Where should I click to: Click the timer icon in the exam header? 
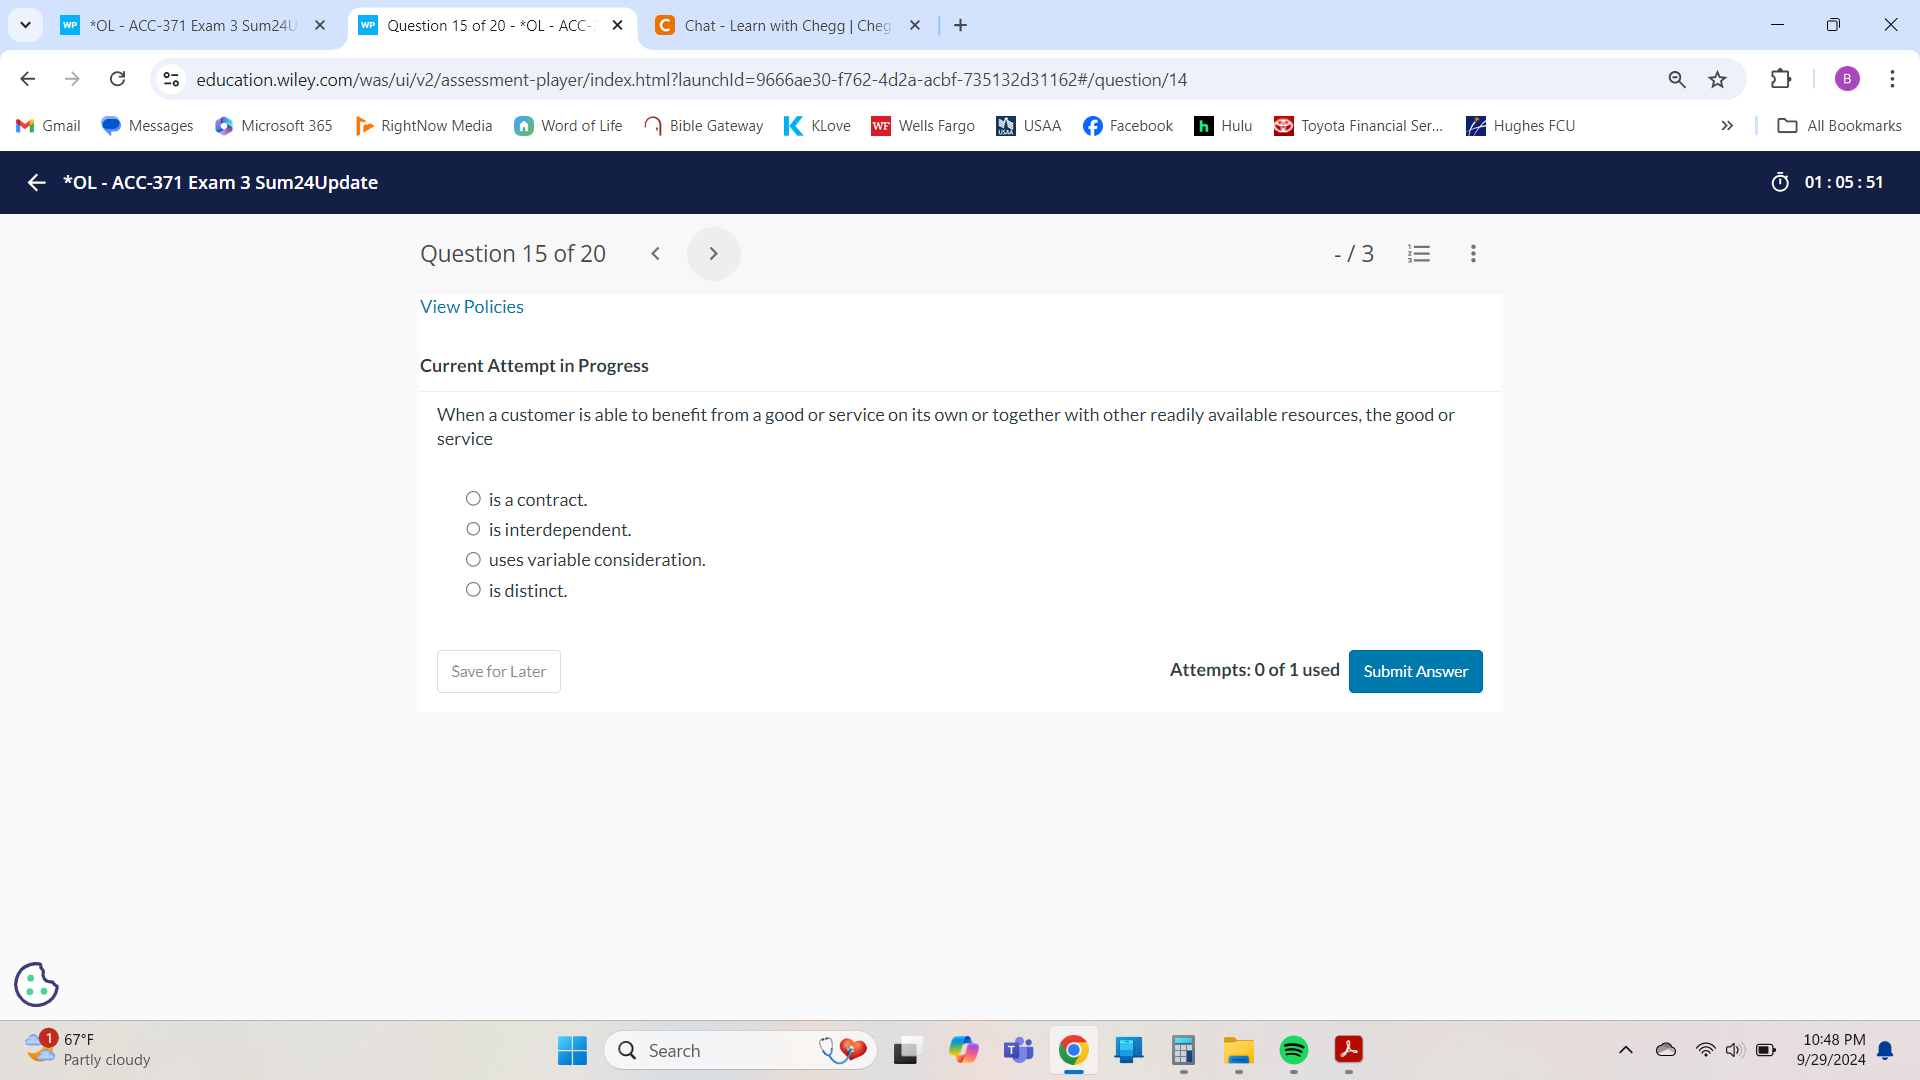[x=1781, y=182]
